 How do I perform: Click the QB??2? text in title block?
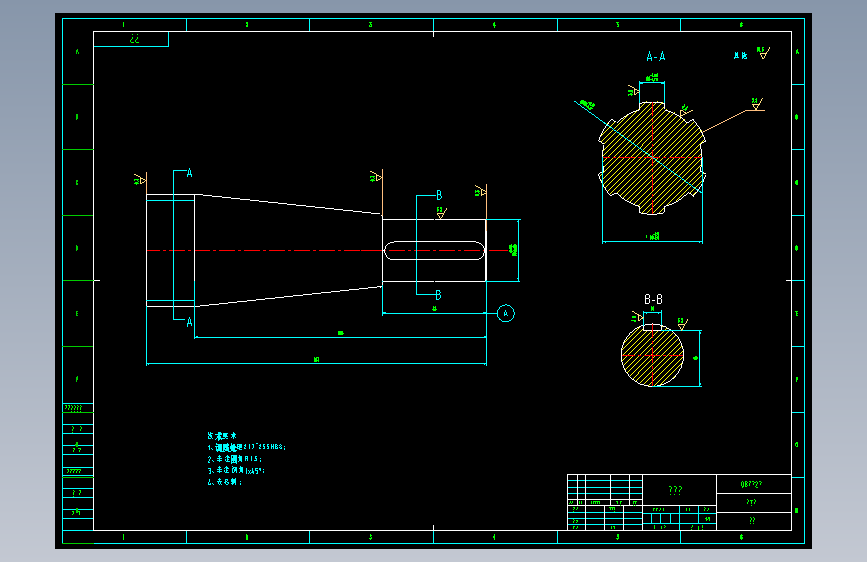pyautogui.click(x=751, y=484)
